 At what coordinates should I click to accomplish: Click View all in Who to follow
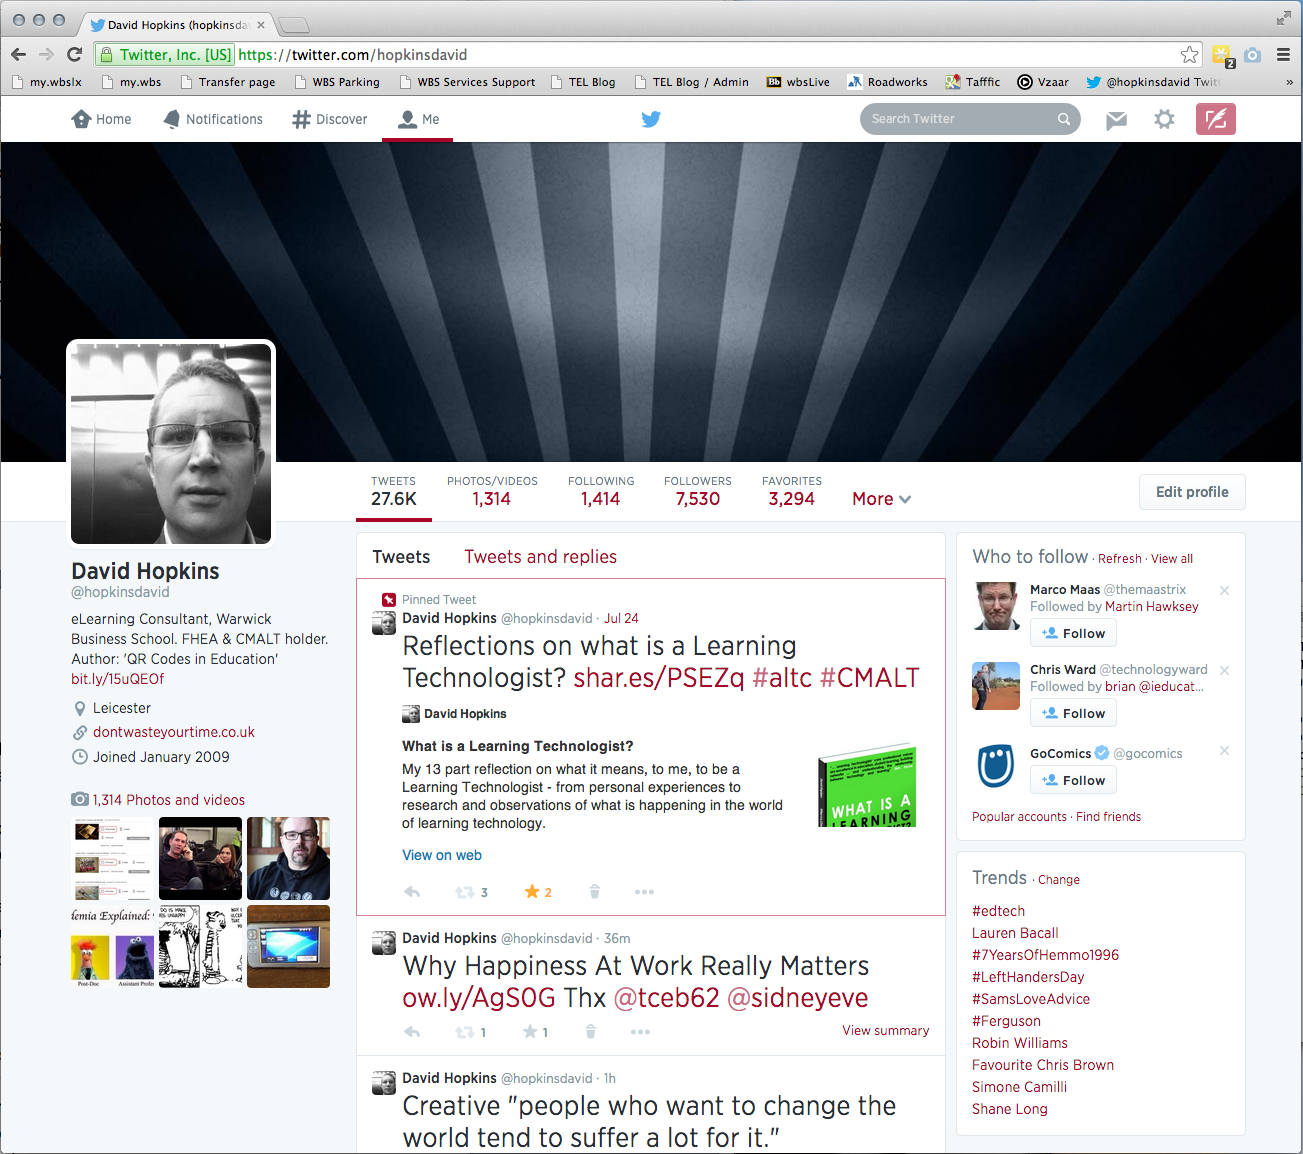[1172, 559]
